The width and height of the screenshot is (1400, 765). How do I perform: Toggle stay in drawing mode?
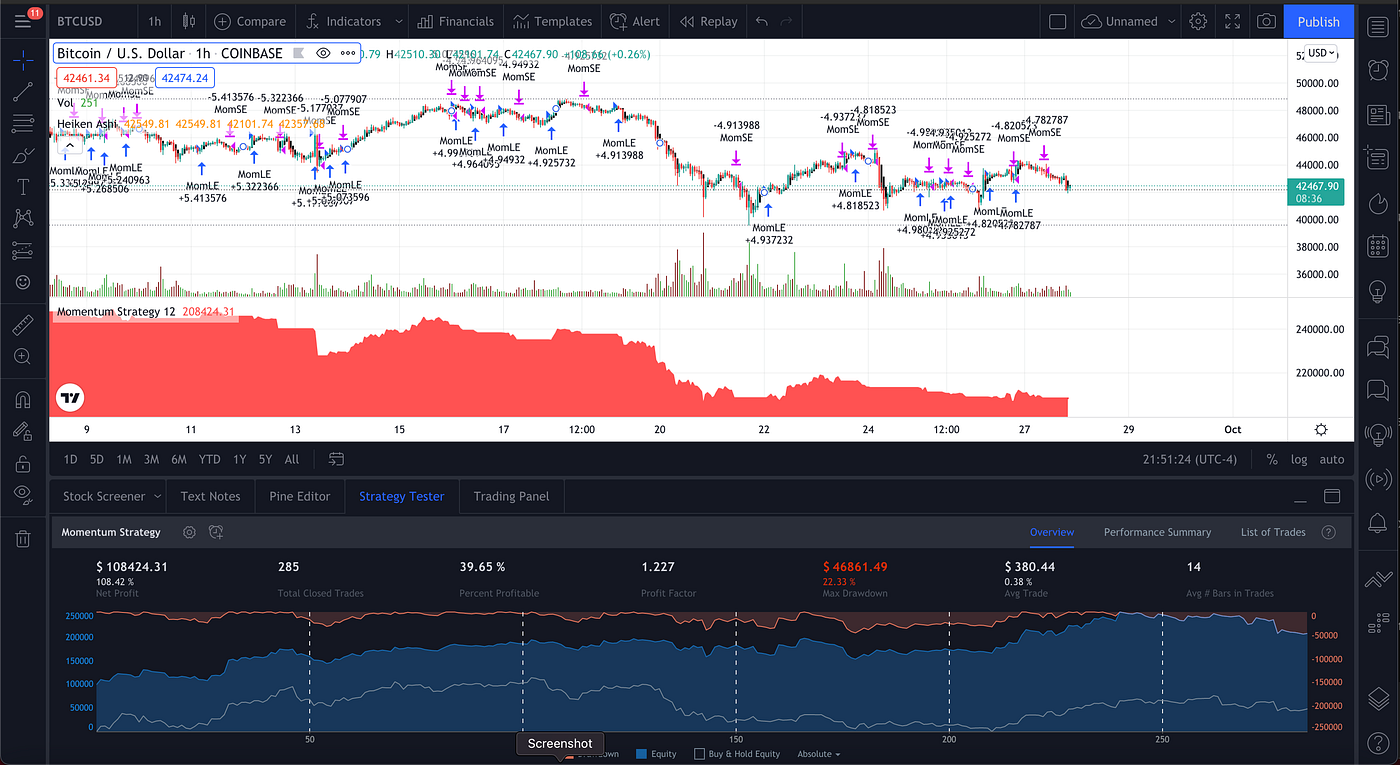coord(22,431)
